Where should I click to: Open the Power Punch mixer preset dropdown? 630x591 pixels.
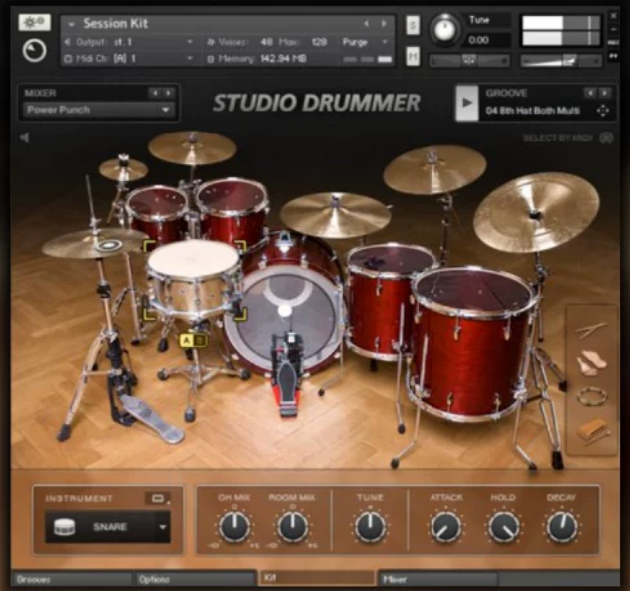(99, 110)
